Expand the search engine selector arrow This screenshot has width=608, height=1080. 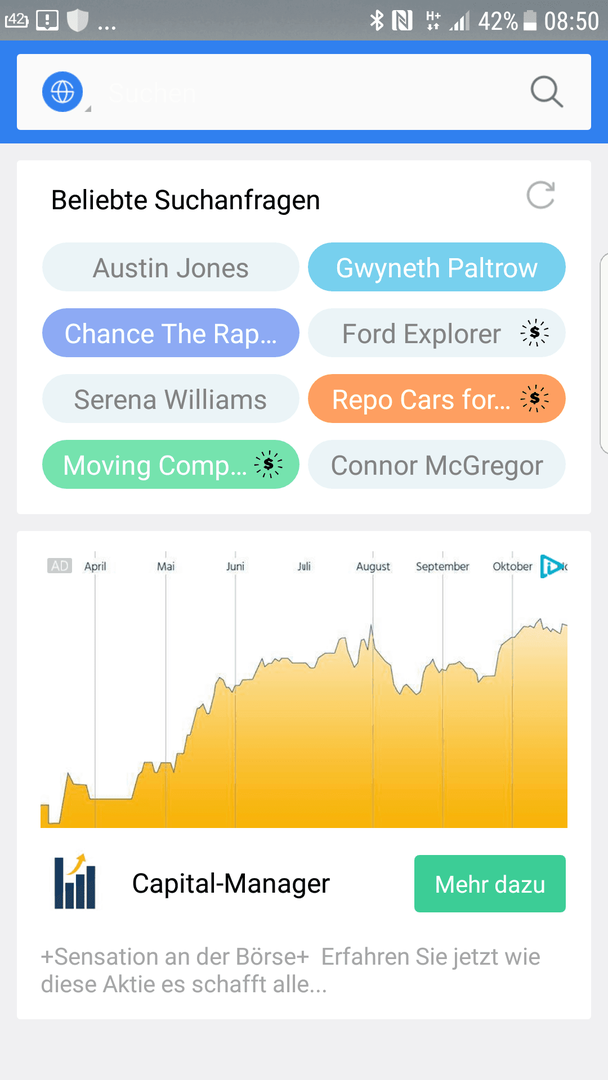point(87,108)
